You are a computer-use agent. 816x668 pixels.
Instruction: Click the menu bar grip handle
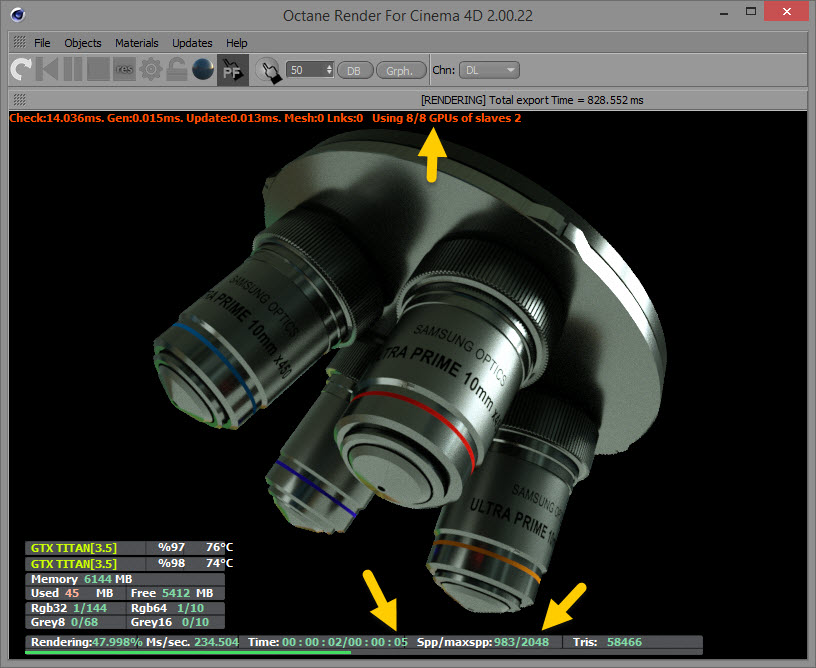coord(19,42)
